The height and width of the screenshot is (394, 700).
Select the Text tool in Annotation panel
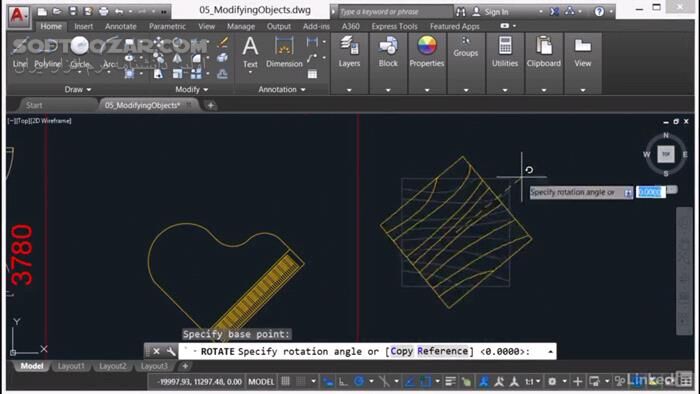[250, 52]
